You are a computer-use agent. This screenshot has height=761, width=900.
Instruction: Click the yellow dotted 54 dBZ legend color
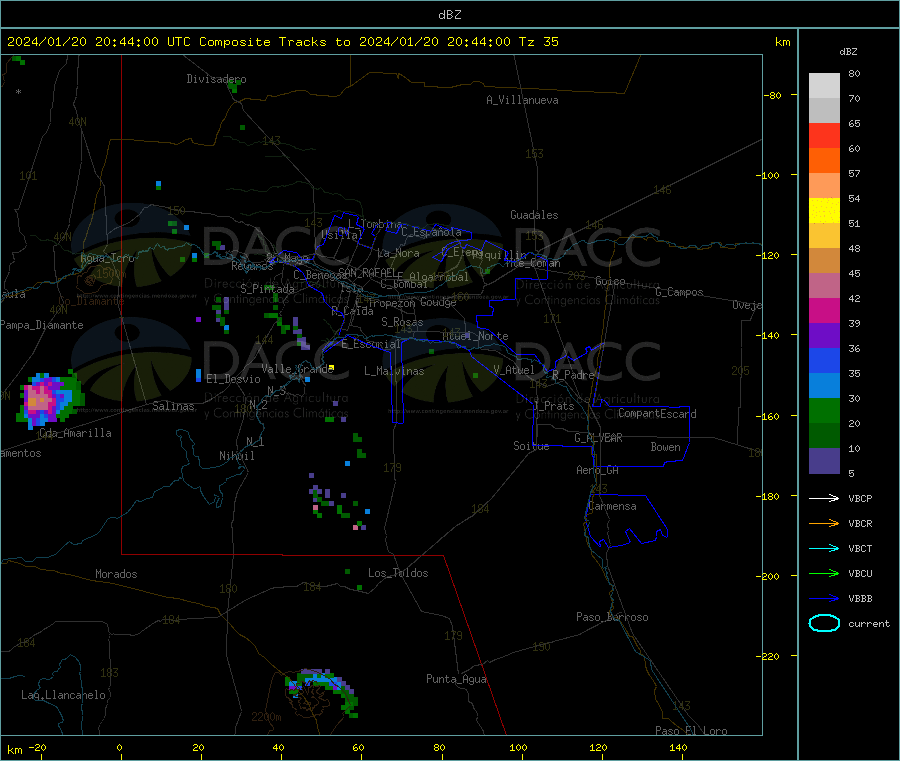[x=824, y=211]
